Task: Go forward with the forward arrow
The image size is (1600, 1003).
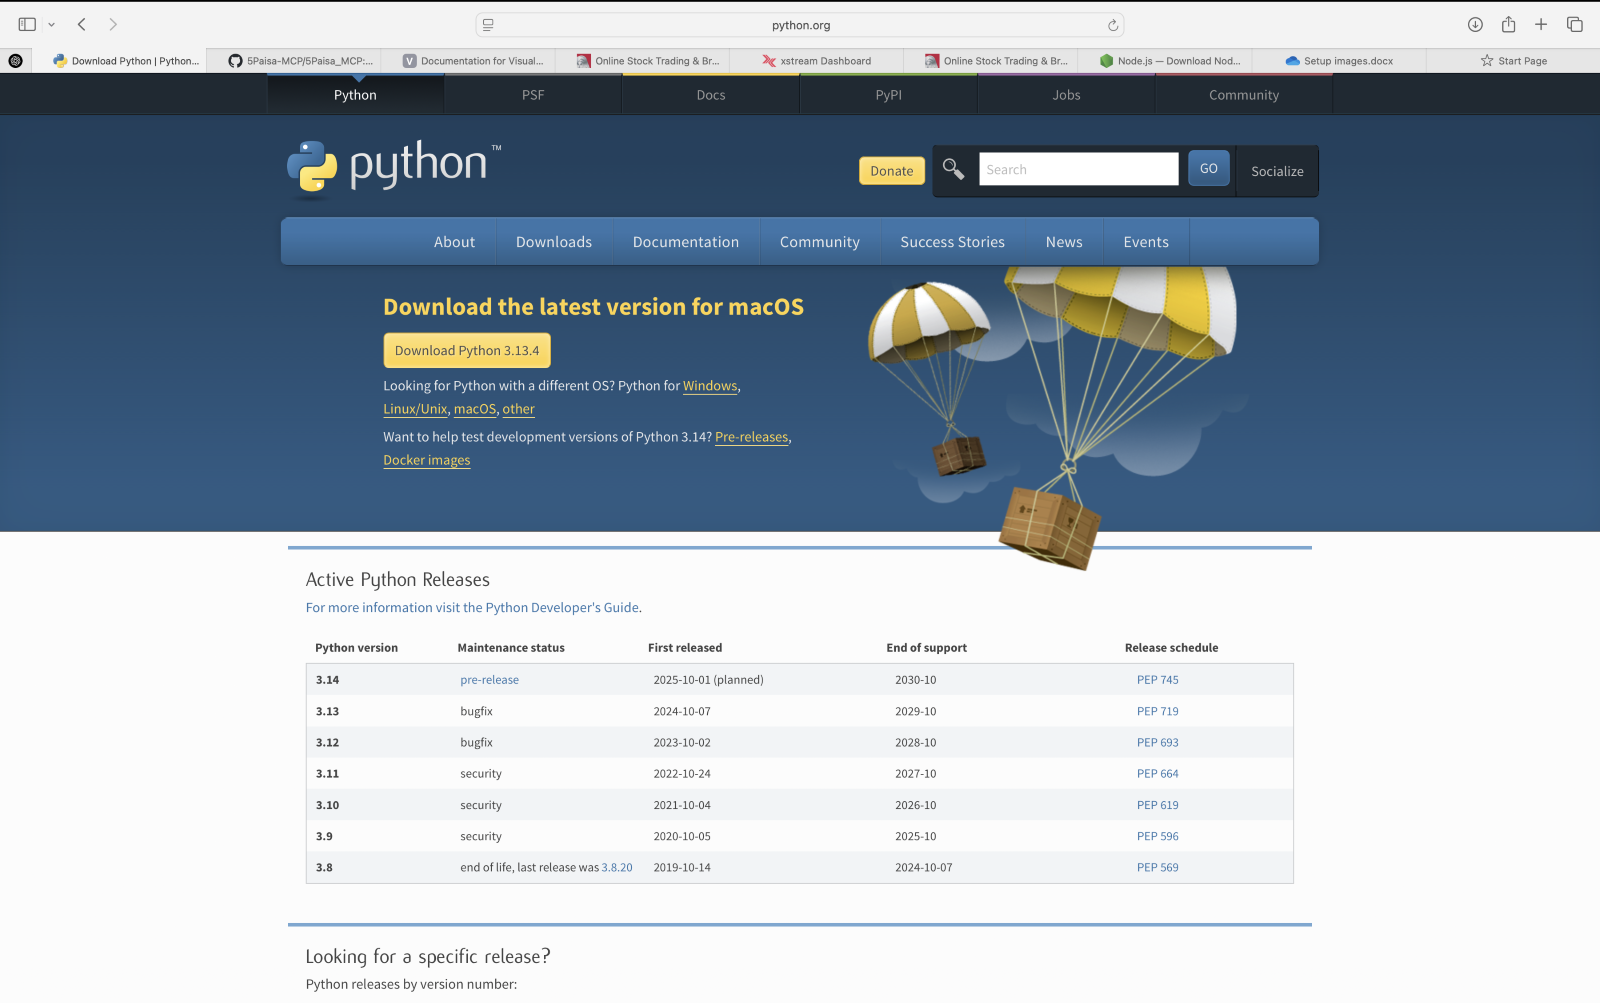Action: (x=113, y=24)
